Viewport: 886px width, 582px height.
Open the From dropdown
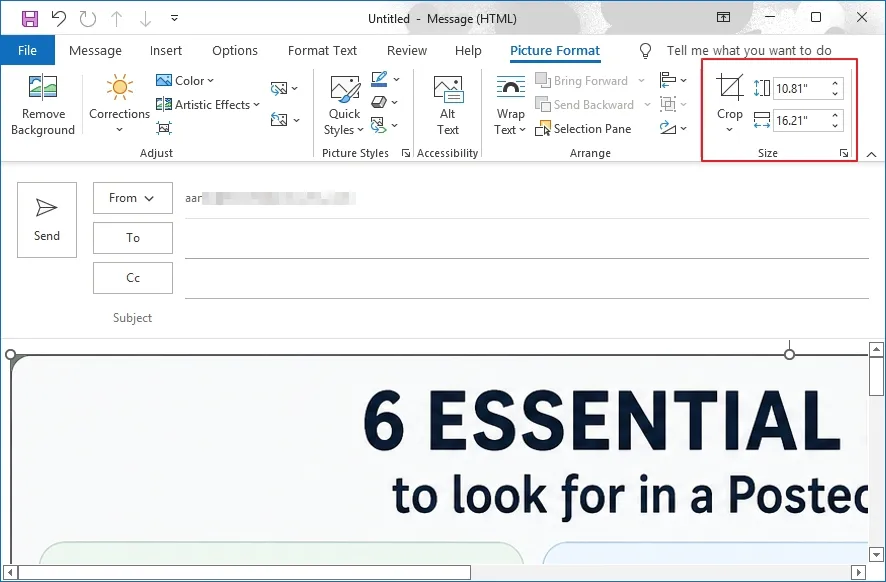133,198
